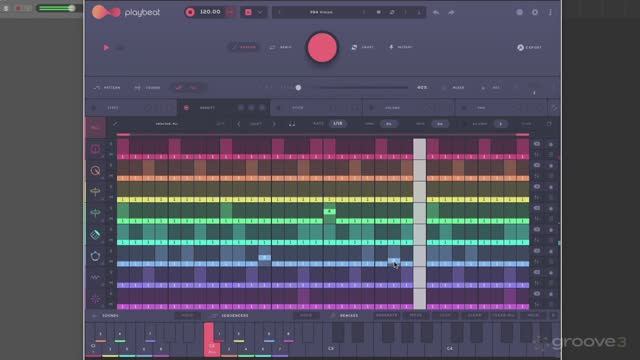Select the magenta sparkle percussion track icon
This screenshot has height=360, width=640.
pyautogui.click(x=96, y=299)
